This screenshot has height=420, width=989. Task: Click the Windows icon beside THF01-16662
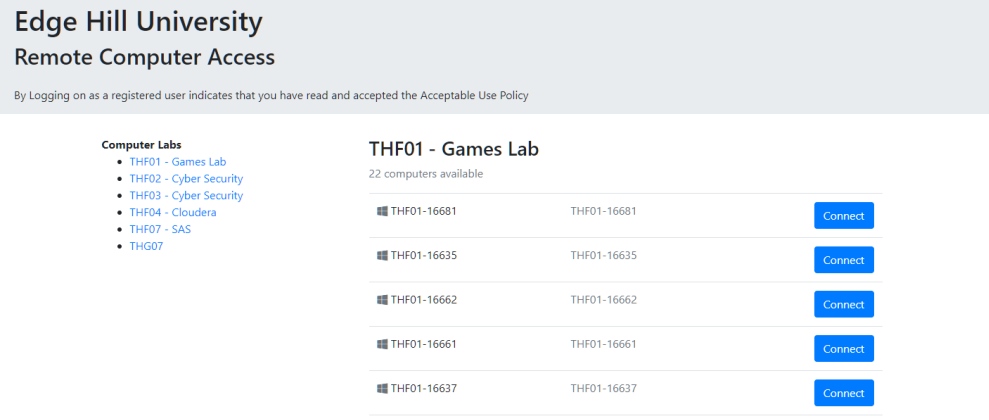coord(382,300)
